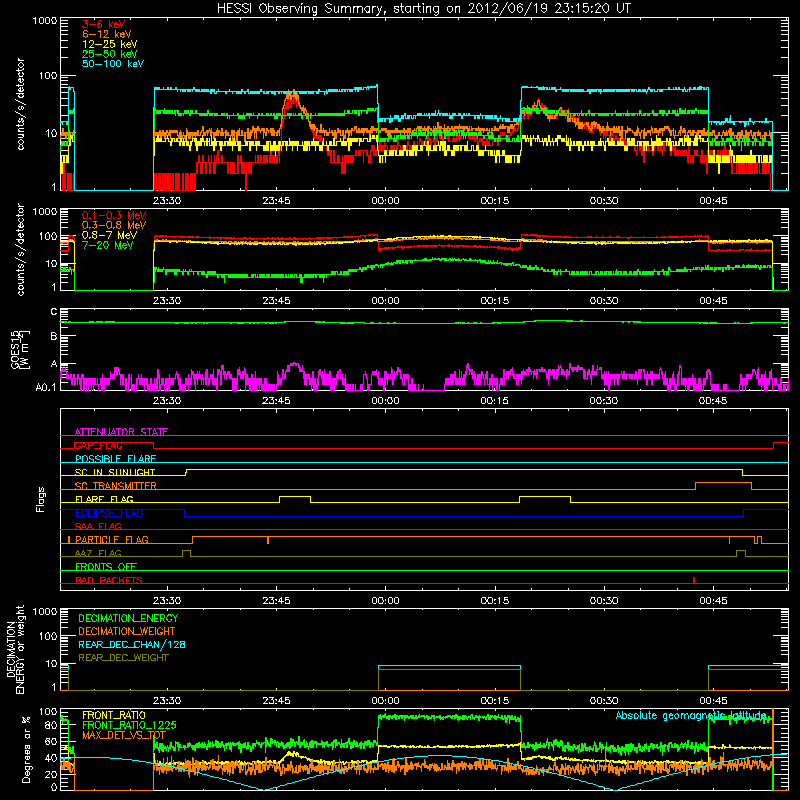Click the GAP_FLAG label
Image resolution: width=800 pixels, height=800 pixels.
98,445
